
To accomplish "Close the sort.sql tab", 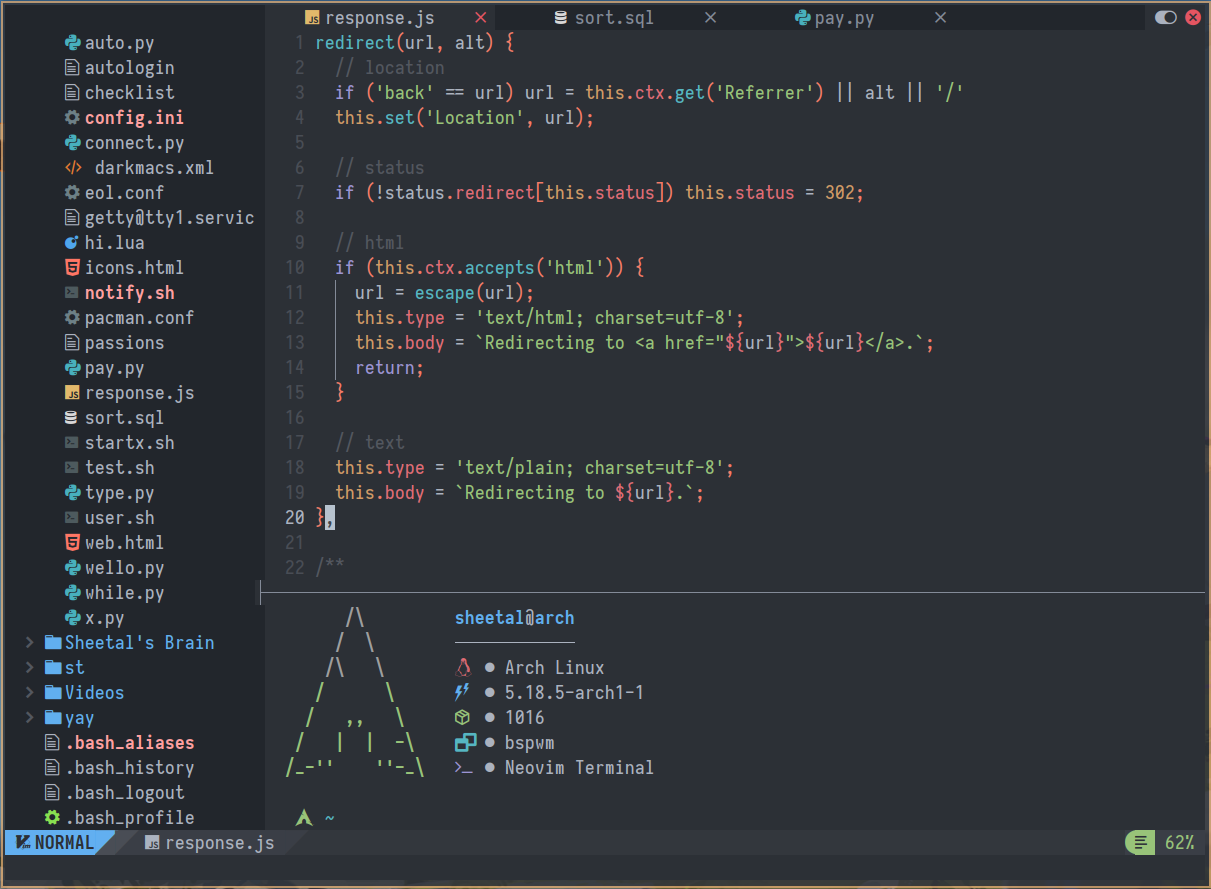I will [x=711, y=18].
